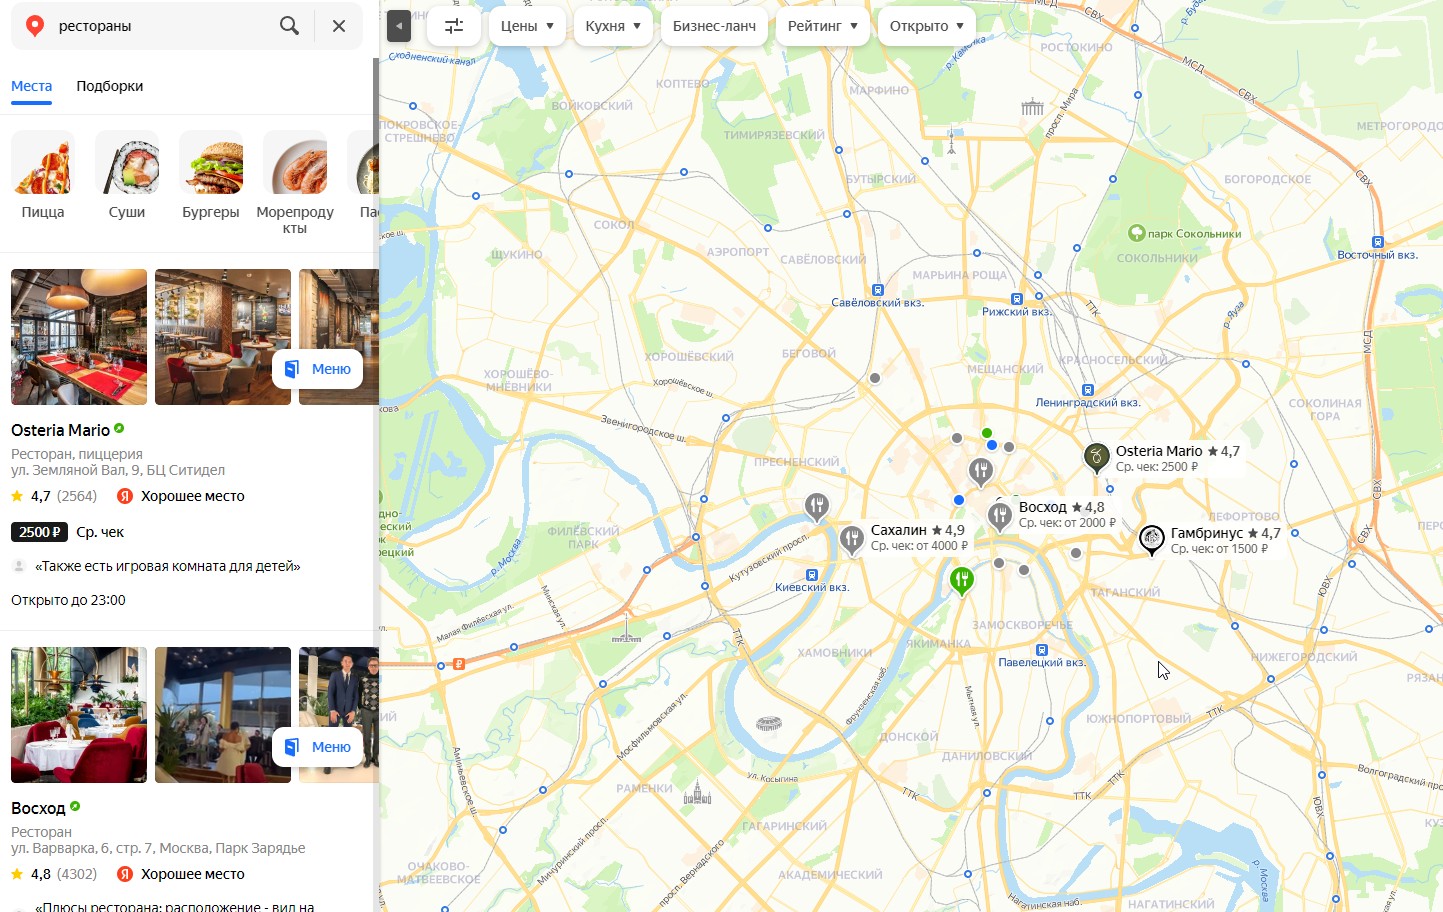1443x912 pixels.
Task: Toggle the Бизнес-ланч filter
Action: 714,26
